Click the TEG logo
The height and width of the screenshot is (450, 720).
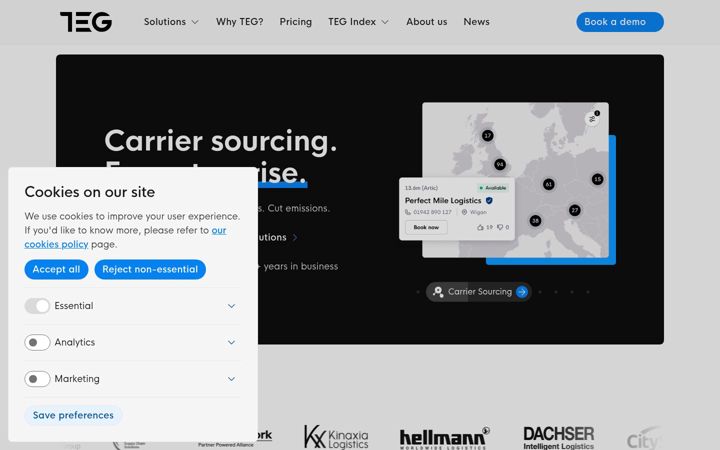tap(86, 22)
